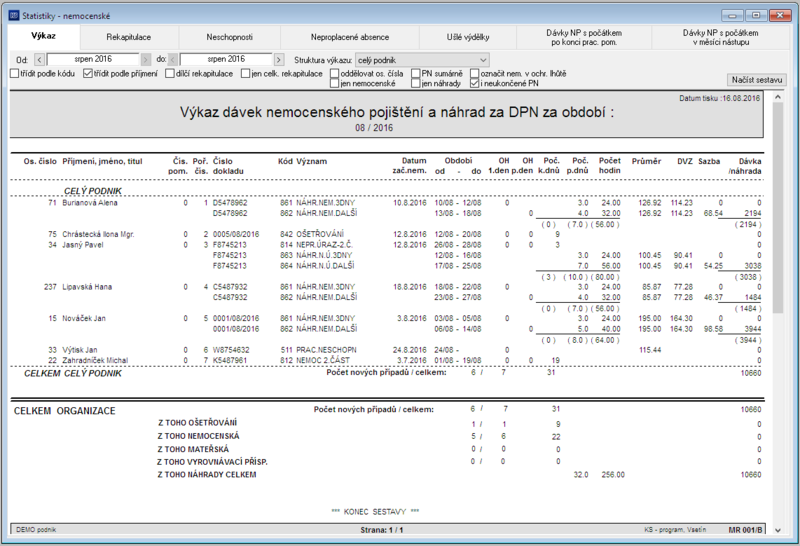Click the app icon in title bar
This screenshot has height=546, width=800.
pyautogui.click(x=14, y=15)
